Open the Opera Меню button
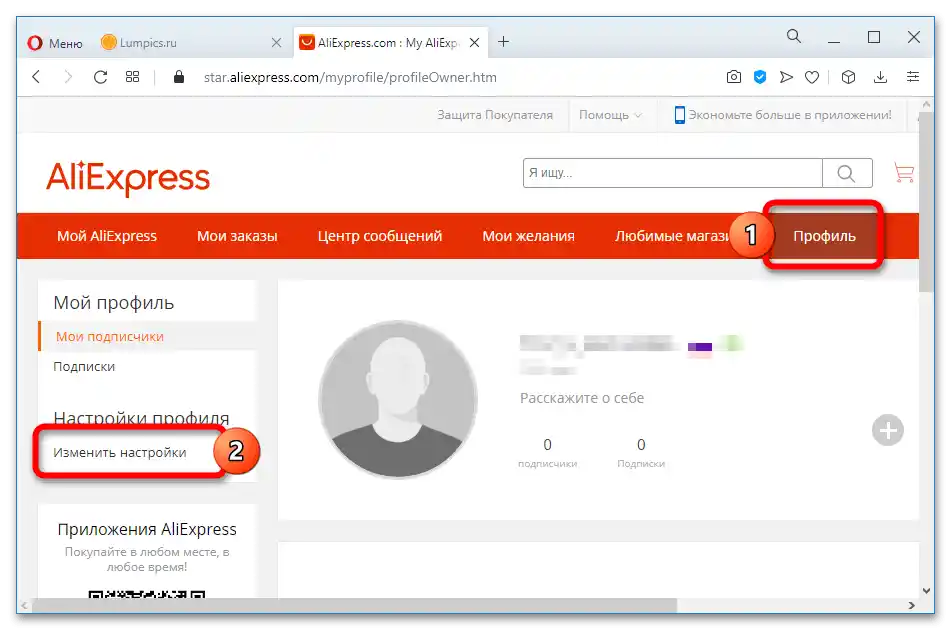951x630 pixels. [x=55, y=43]
